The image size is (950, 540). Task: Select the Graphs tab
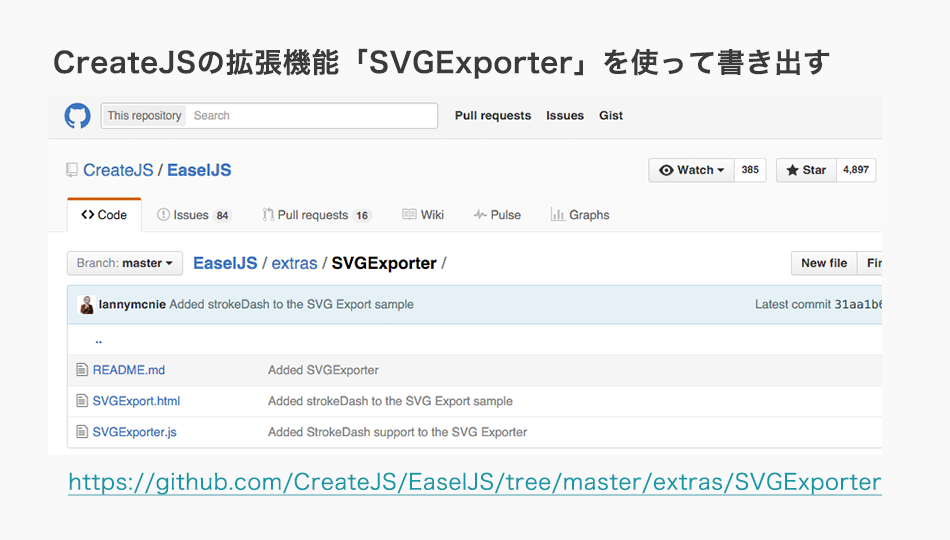580,215
